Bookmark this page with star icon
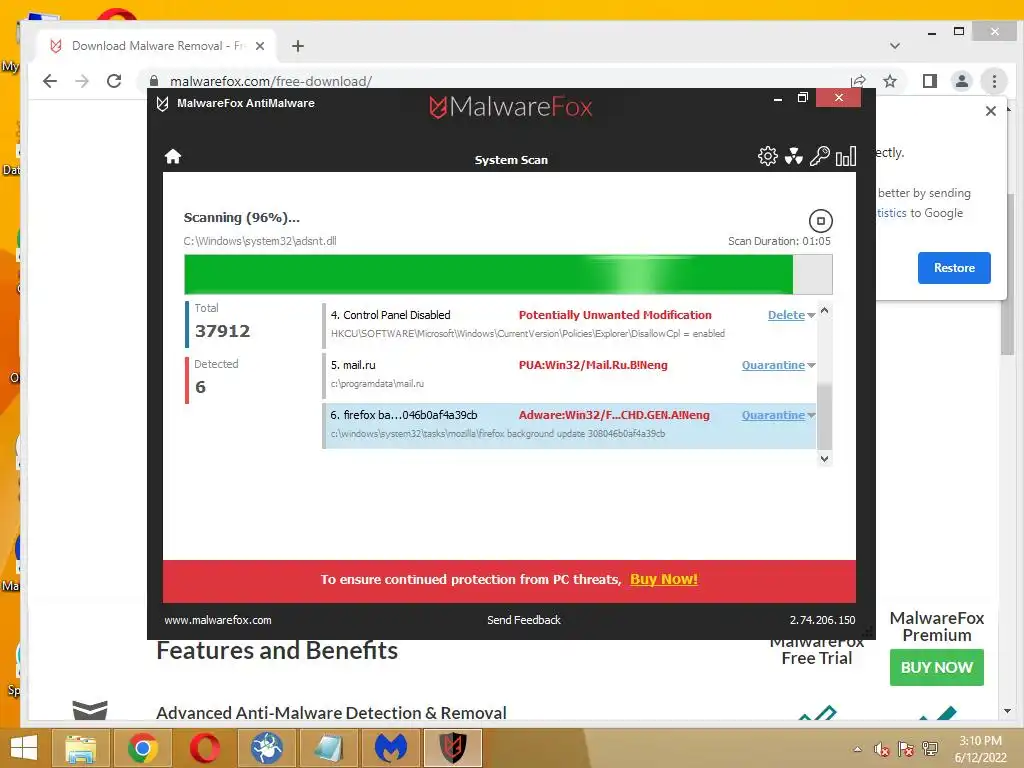1024x768 pixels. (x=889, y=81)
